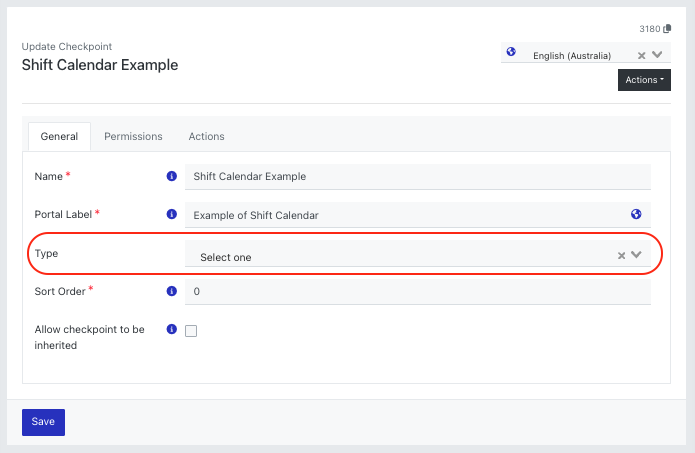Click the Name input field
The width and height of the screenshot is (695, 453).
[418, 176]
